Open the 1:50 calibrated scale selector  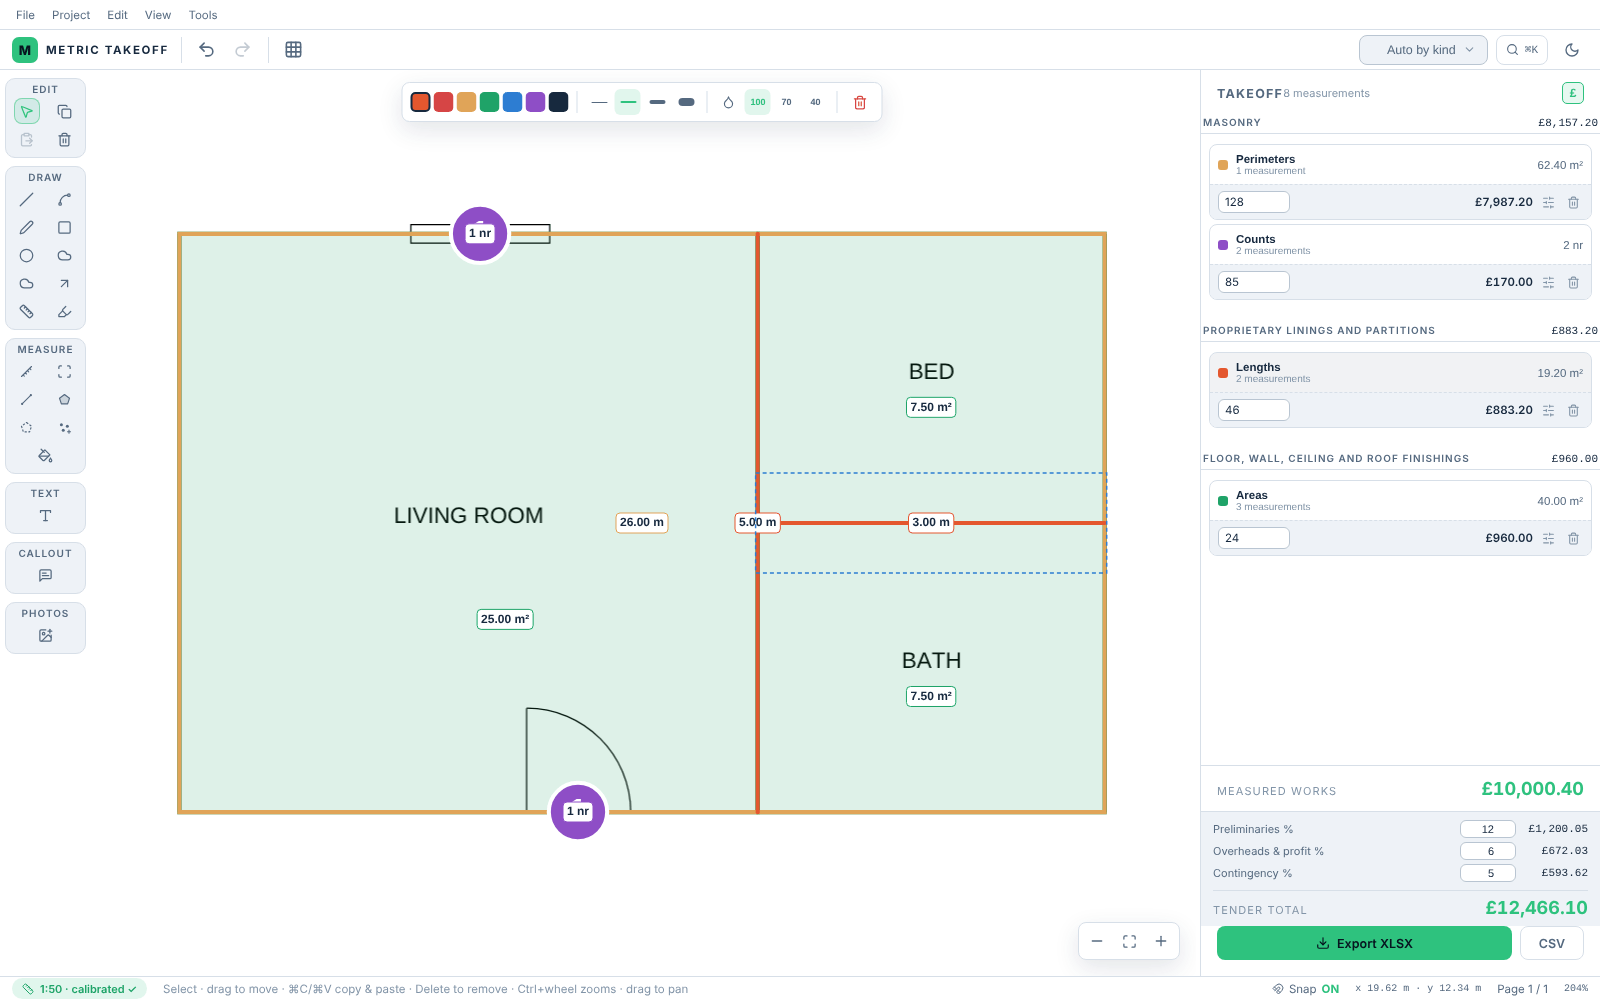coord(80,989)
